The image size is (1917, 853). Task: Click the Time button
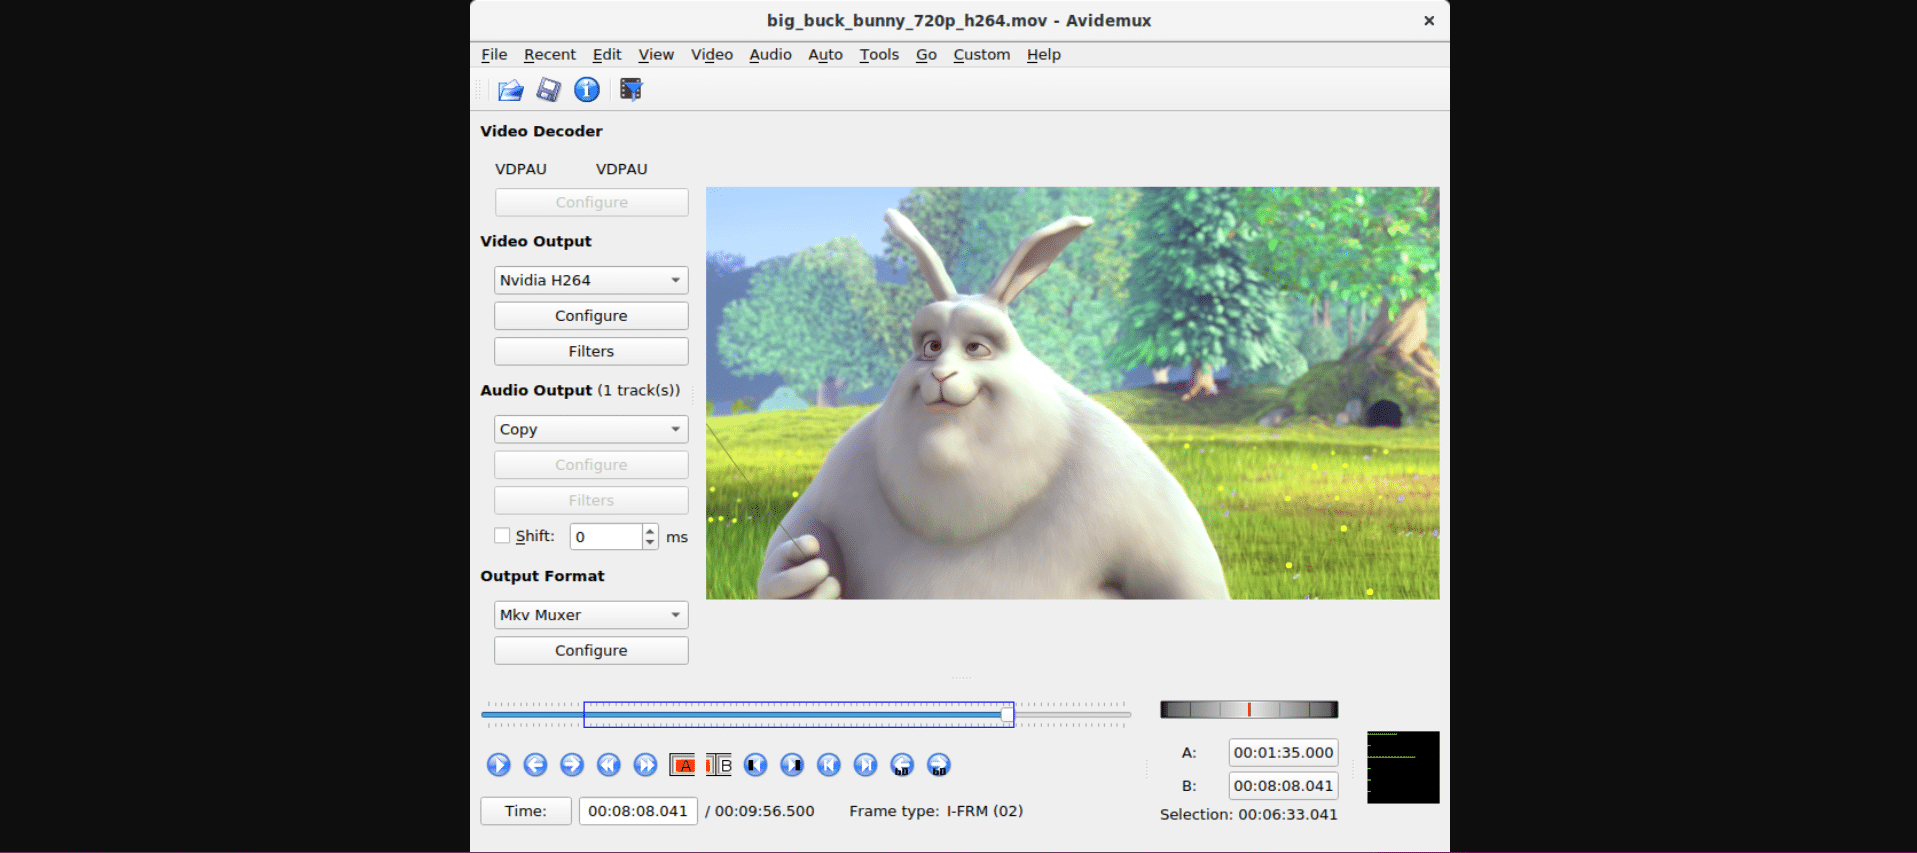[525, 811]
